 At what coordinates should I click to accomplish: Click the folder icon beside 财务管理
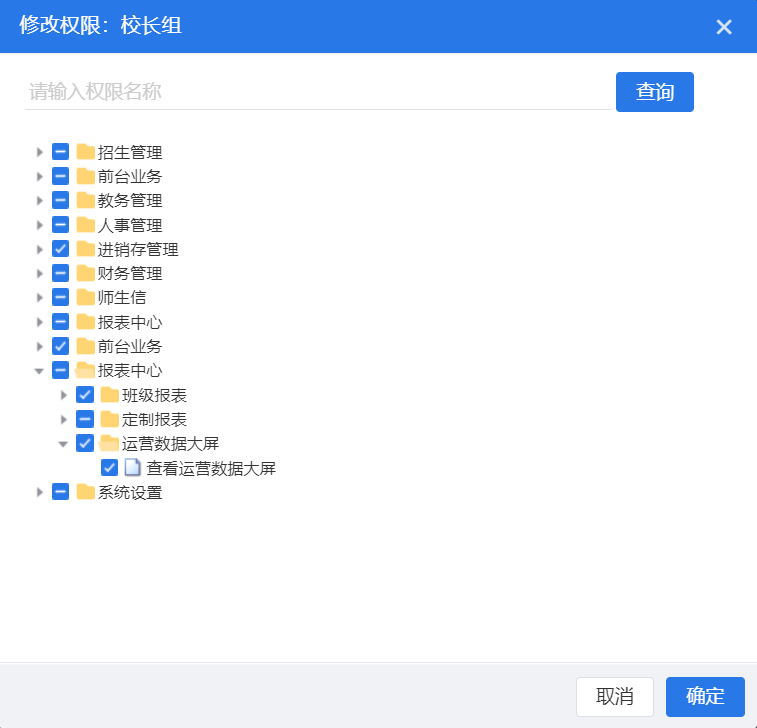pos(85,273)
